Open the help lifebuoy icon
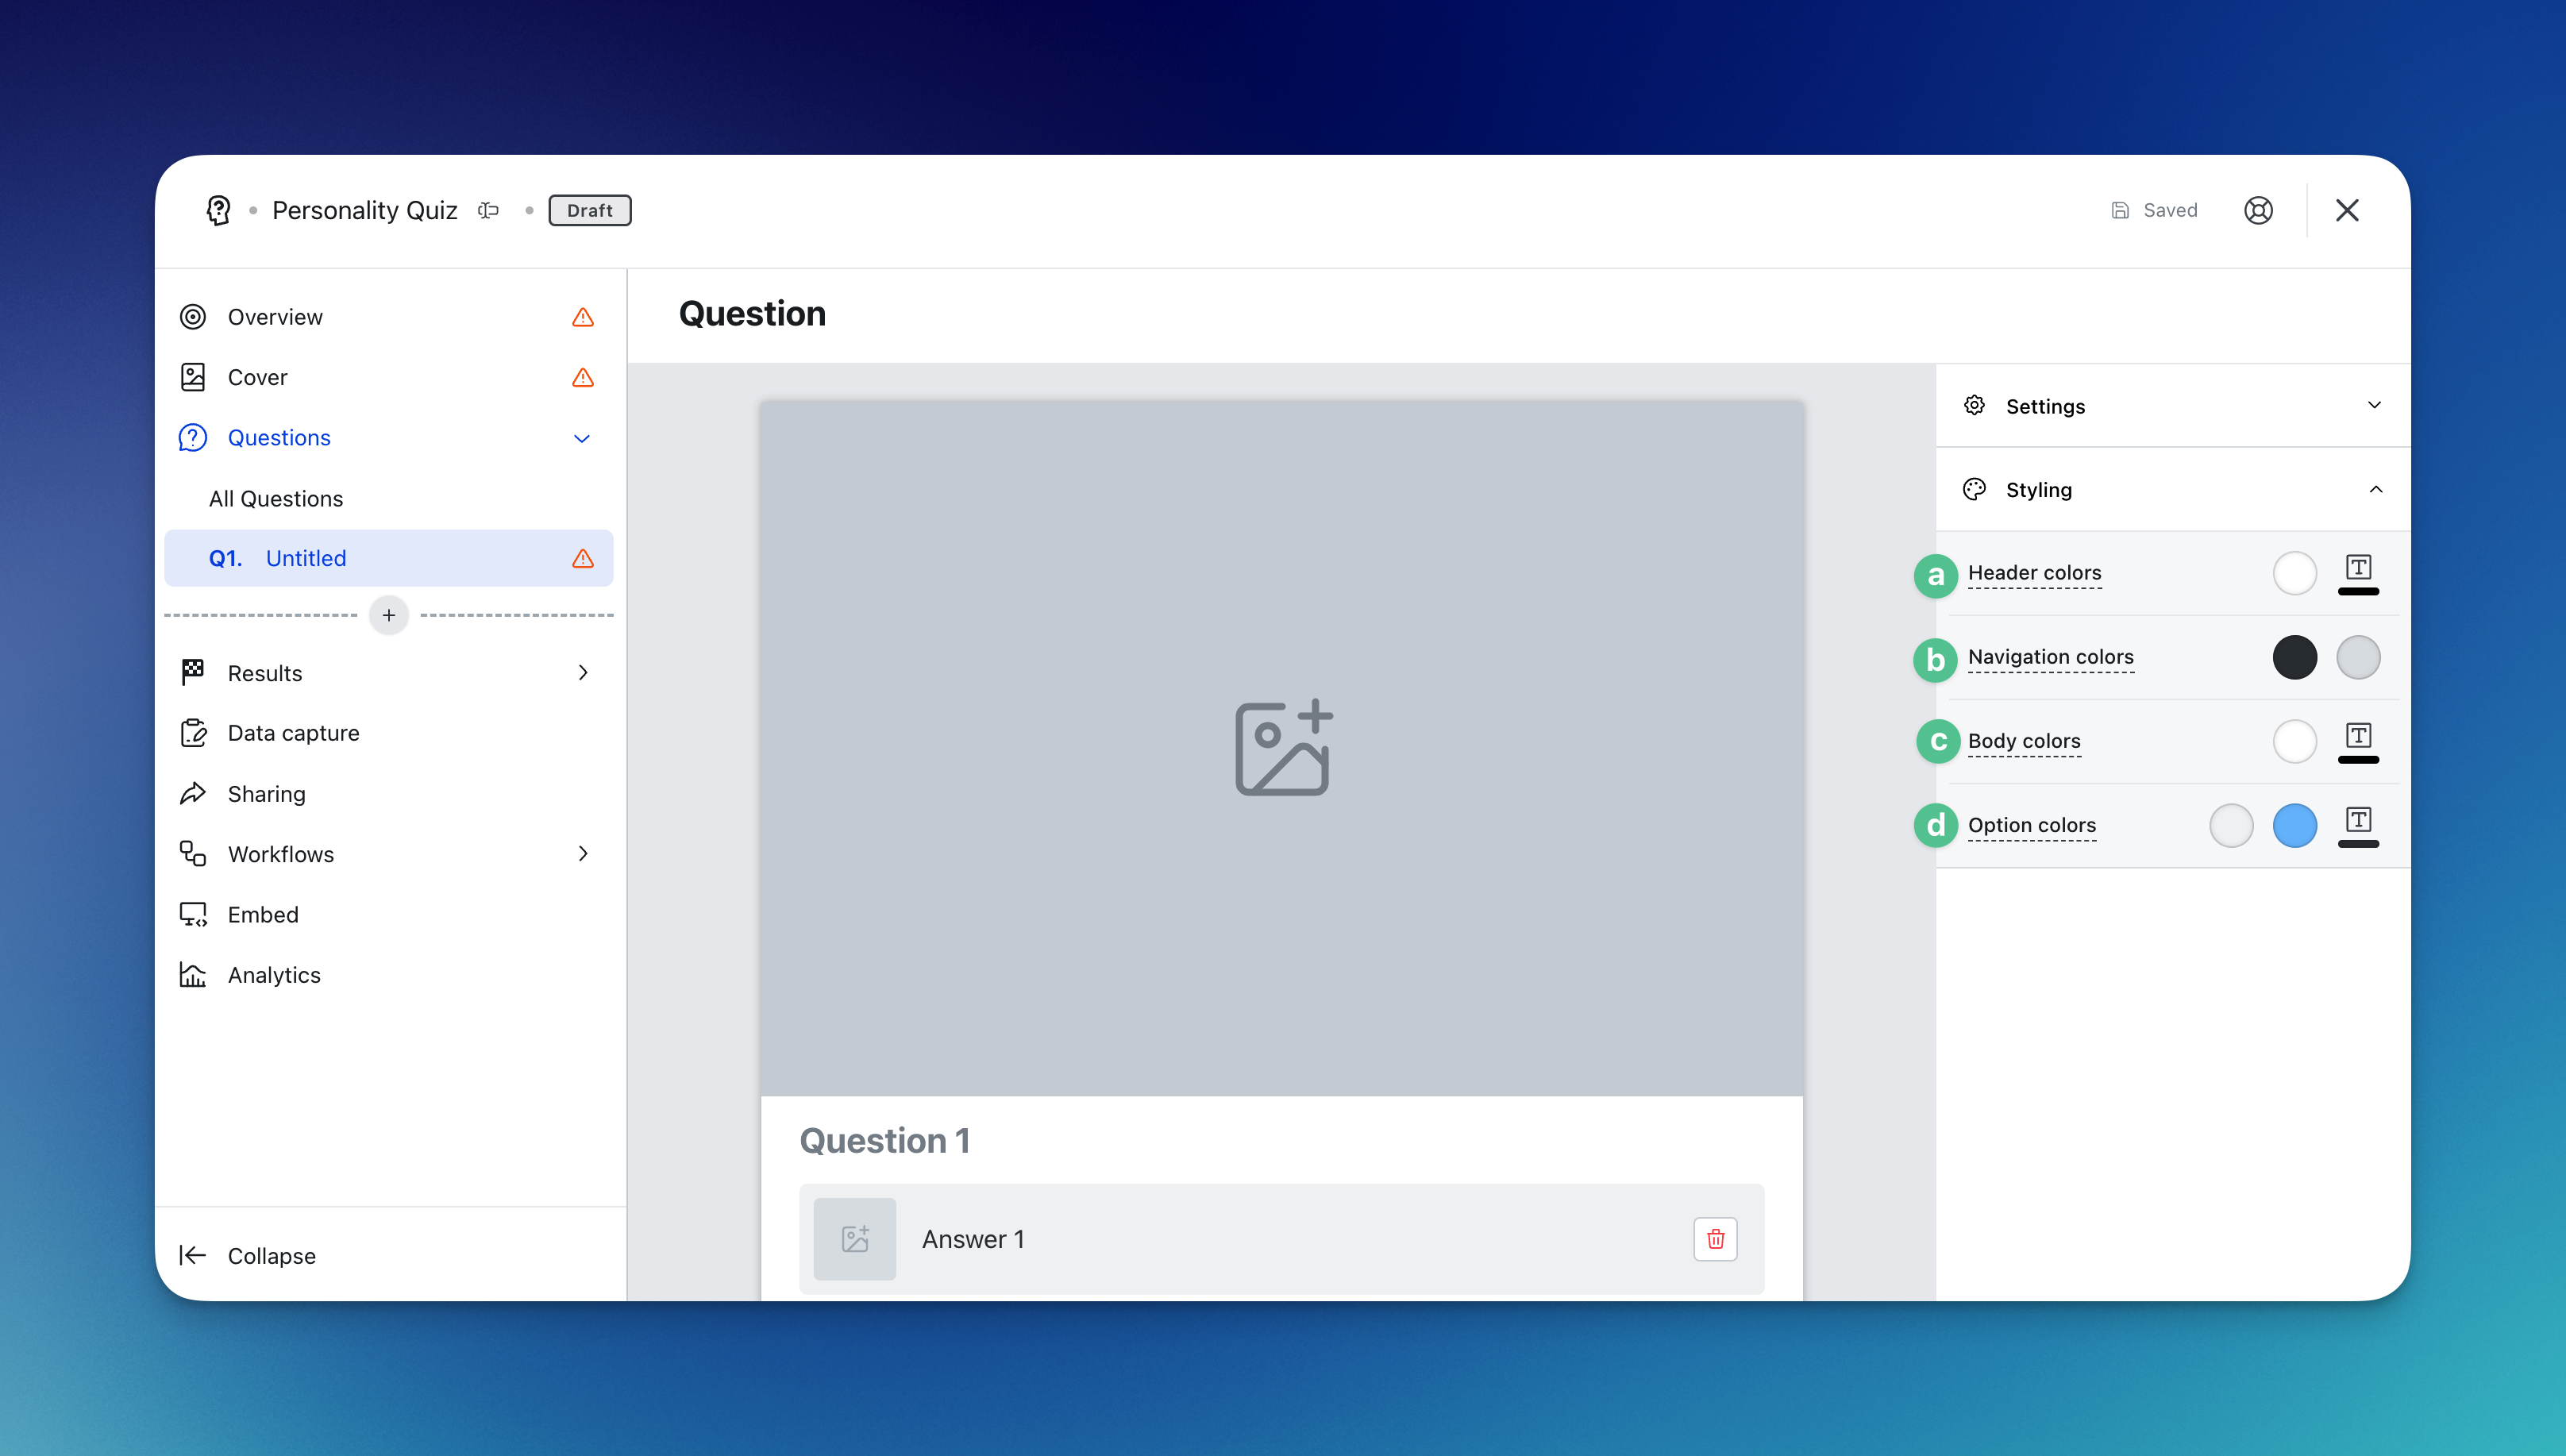 2258,210
